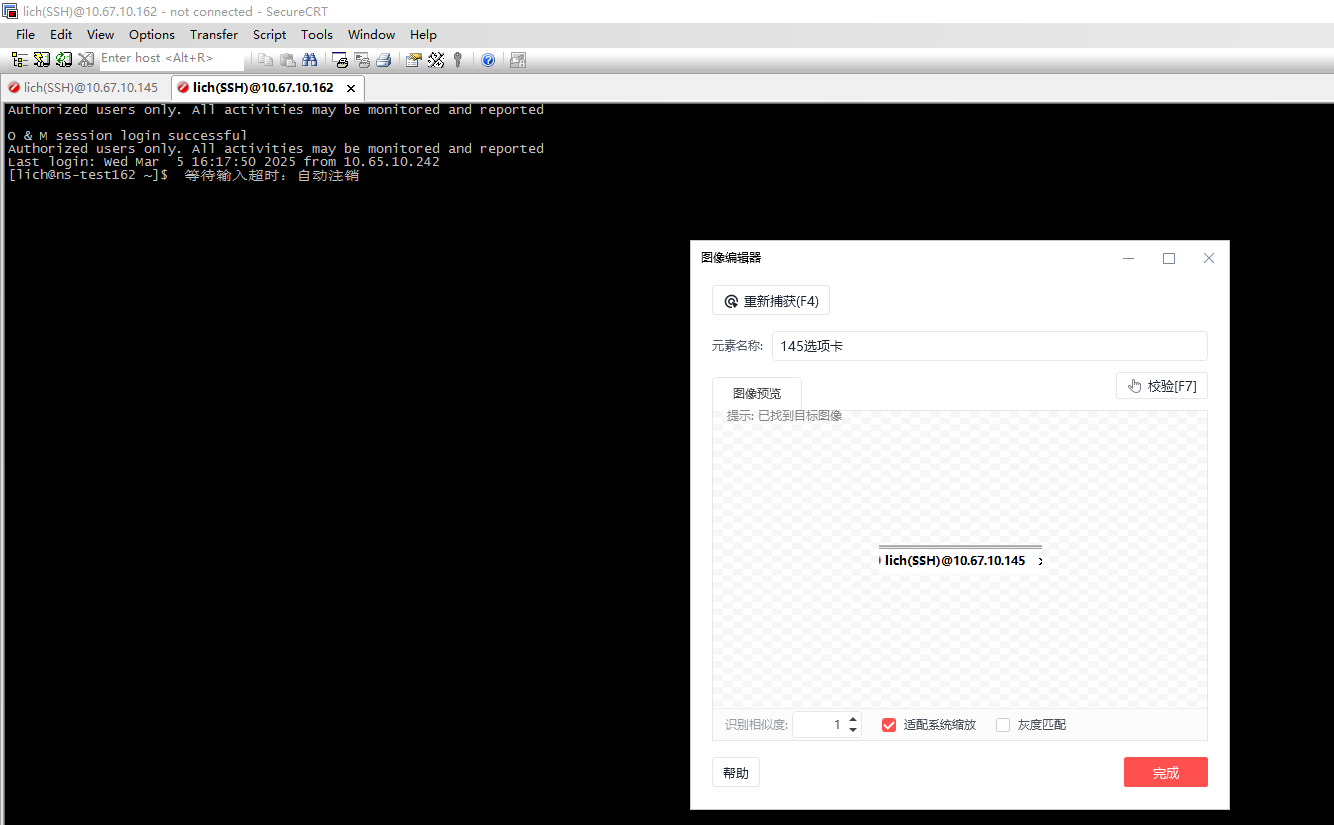The image size is (1334, 825).
Task: Click the printer icon in the toolbar
Action: pyautogui.click(x=383, y=60)
